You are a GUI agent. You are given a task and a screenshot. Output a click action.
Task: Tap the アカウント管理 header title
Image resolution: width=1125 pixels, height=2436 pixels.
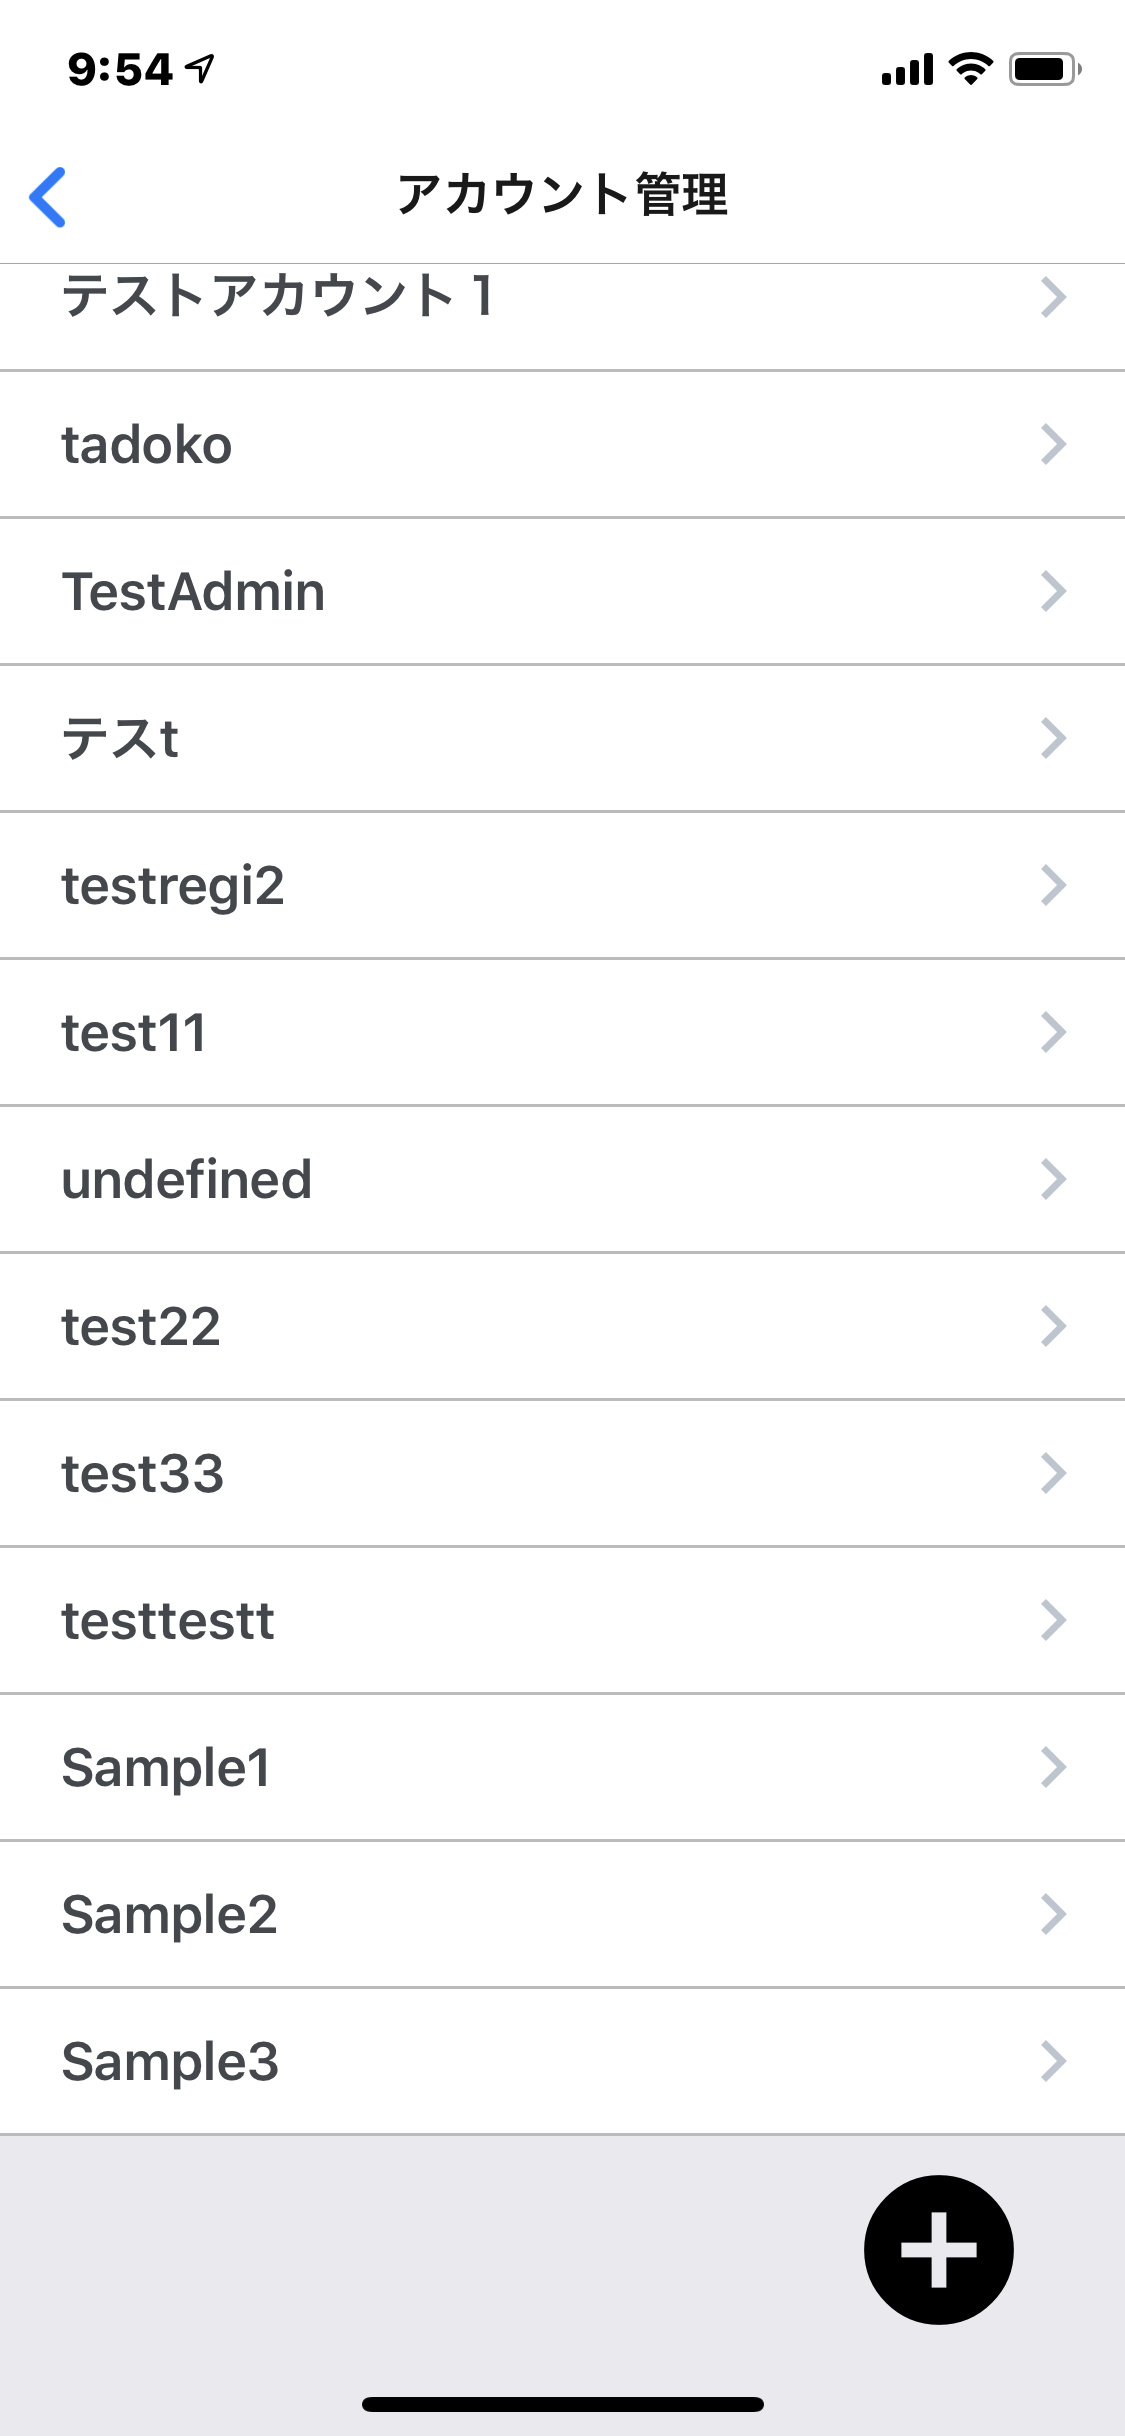click(x=562, y=194)
